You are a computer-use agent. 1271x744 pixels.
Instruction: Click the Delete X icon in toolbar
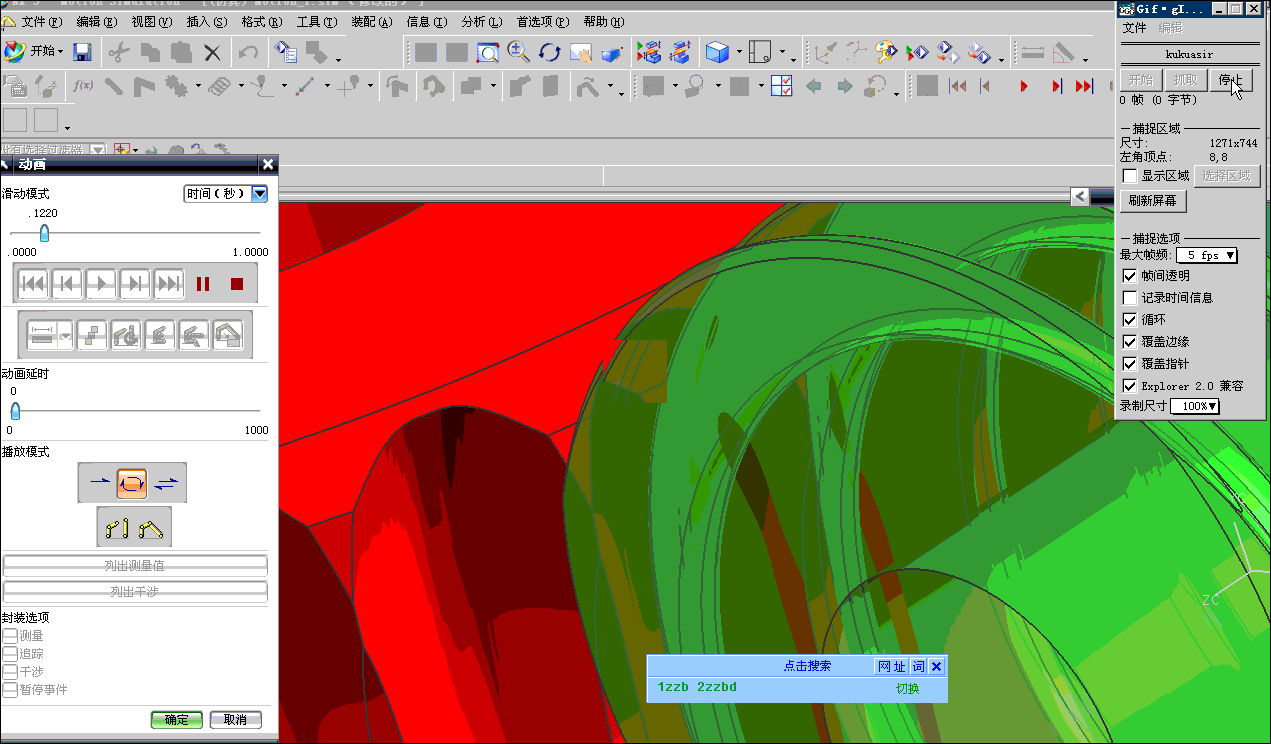pos(212,52)
